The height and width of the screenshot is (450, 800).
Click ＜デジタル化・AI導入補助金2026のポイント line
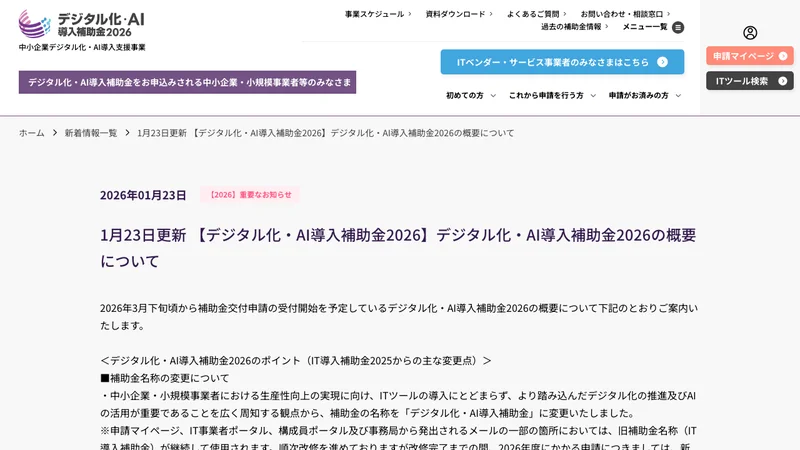296,361
